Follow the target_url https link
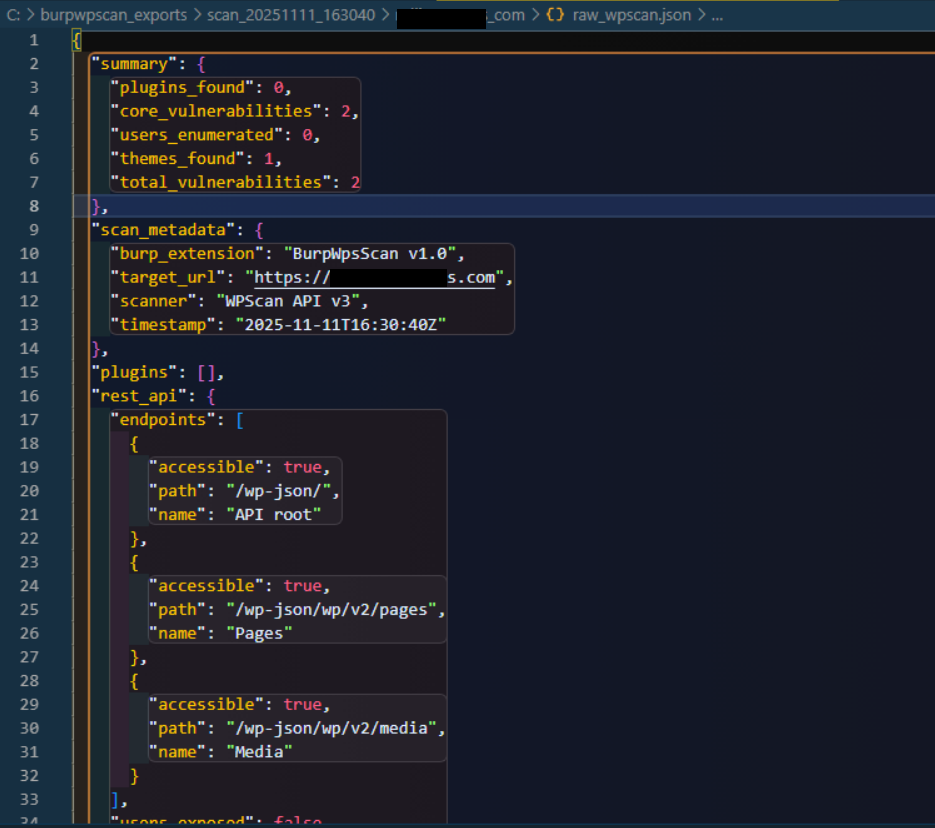 coord(374,278)
